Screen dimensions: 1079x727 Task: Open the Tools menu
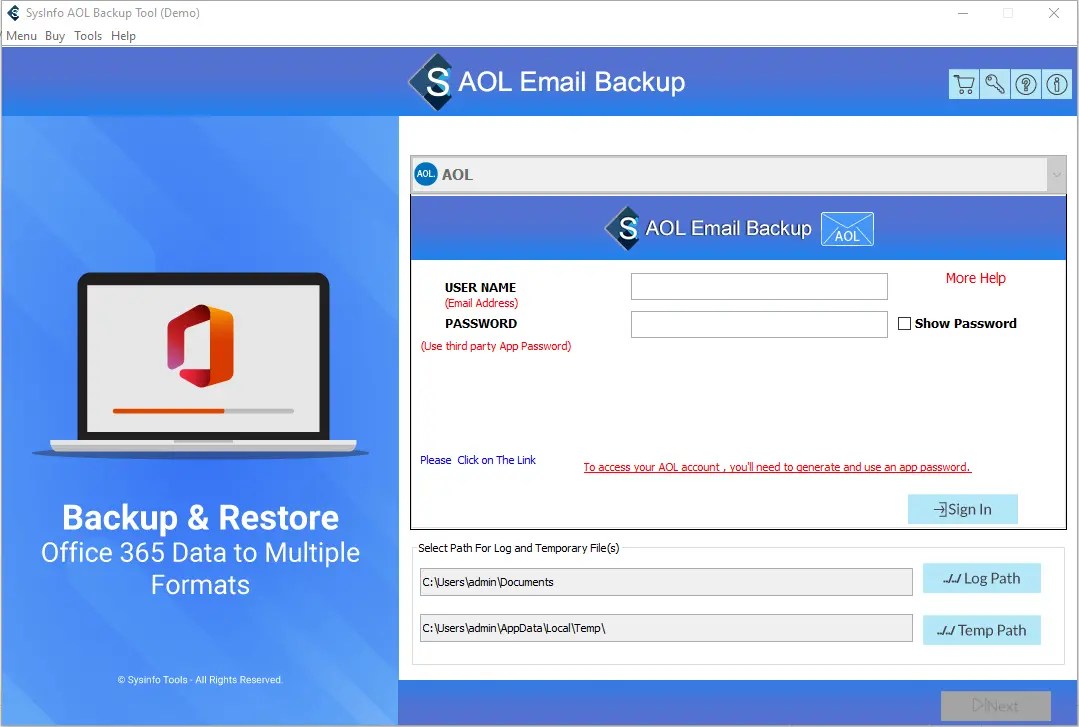(87, 35)
